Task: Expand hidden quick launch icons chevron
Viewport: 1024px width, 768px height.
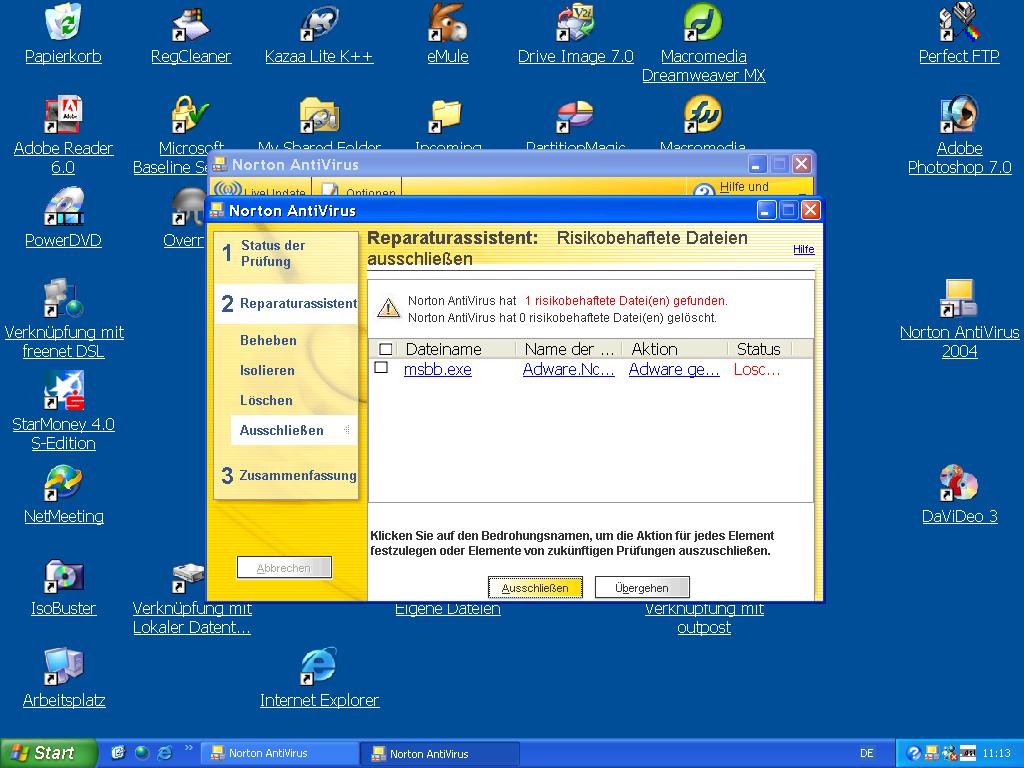Action: tap(189, 748)
